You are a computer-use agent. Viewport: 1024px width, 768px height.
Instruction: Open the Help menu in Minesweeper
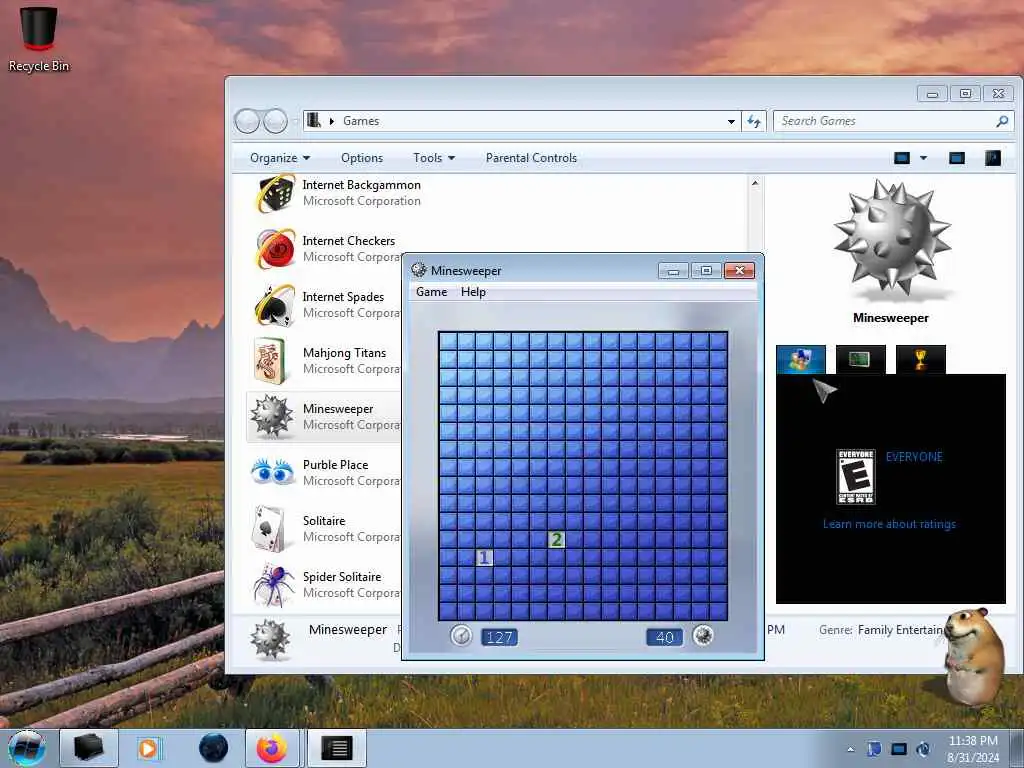tap(473, 292)
